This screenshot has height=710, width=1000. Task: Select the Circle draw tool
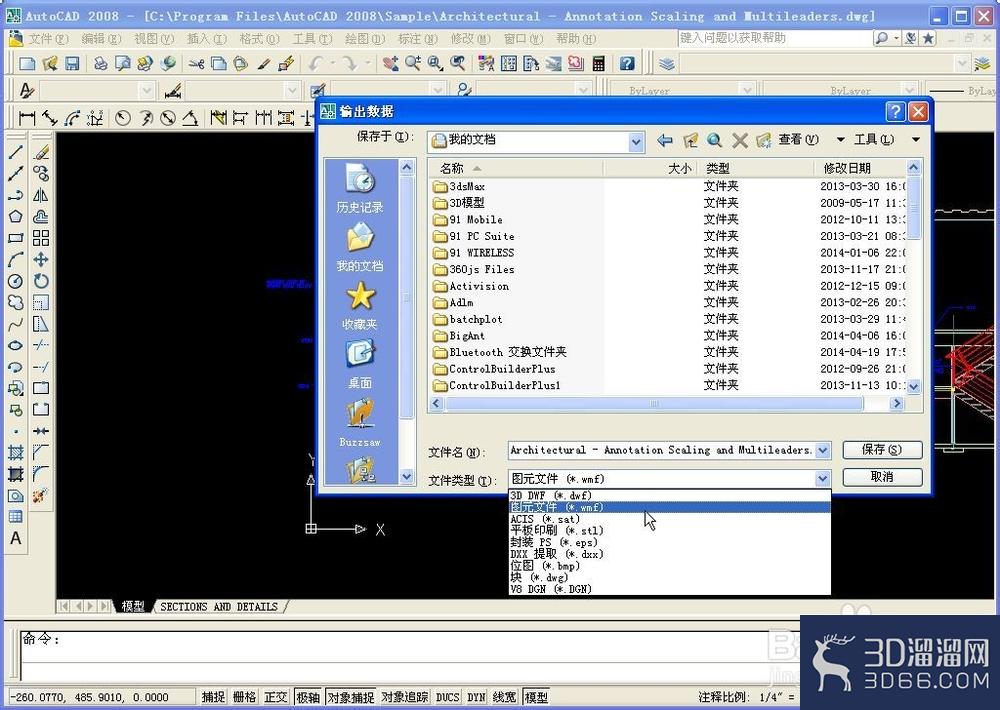tap(16, 281)
